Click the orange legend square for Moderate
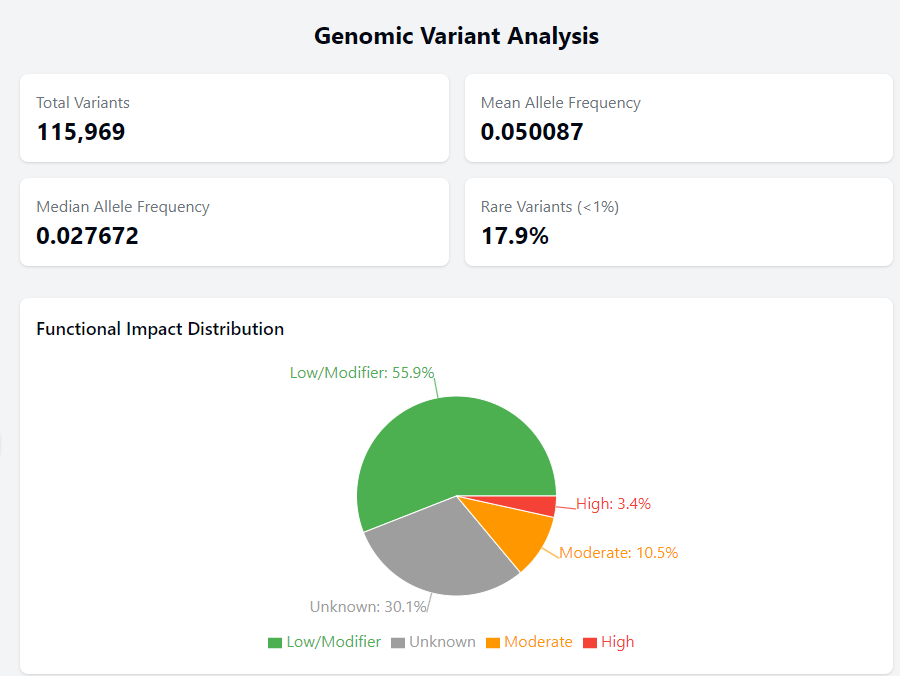 coord(493,642)
